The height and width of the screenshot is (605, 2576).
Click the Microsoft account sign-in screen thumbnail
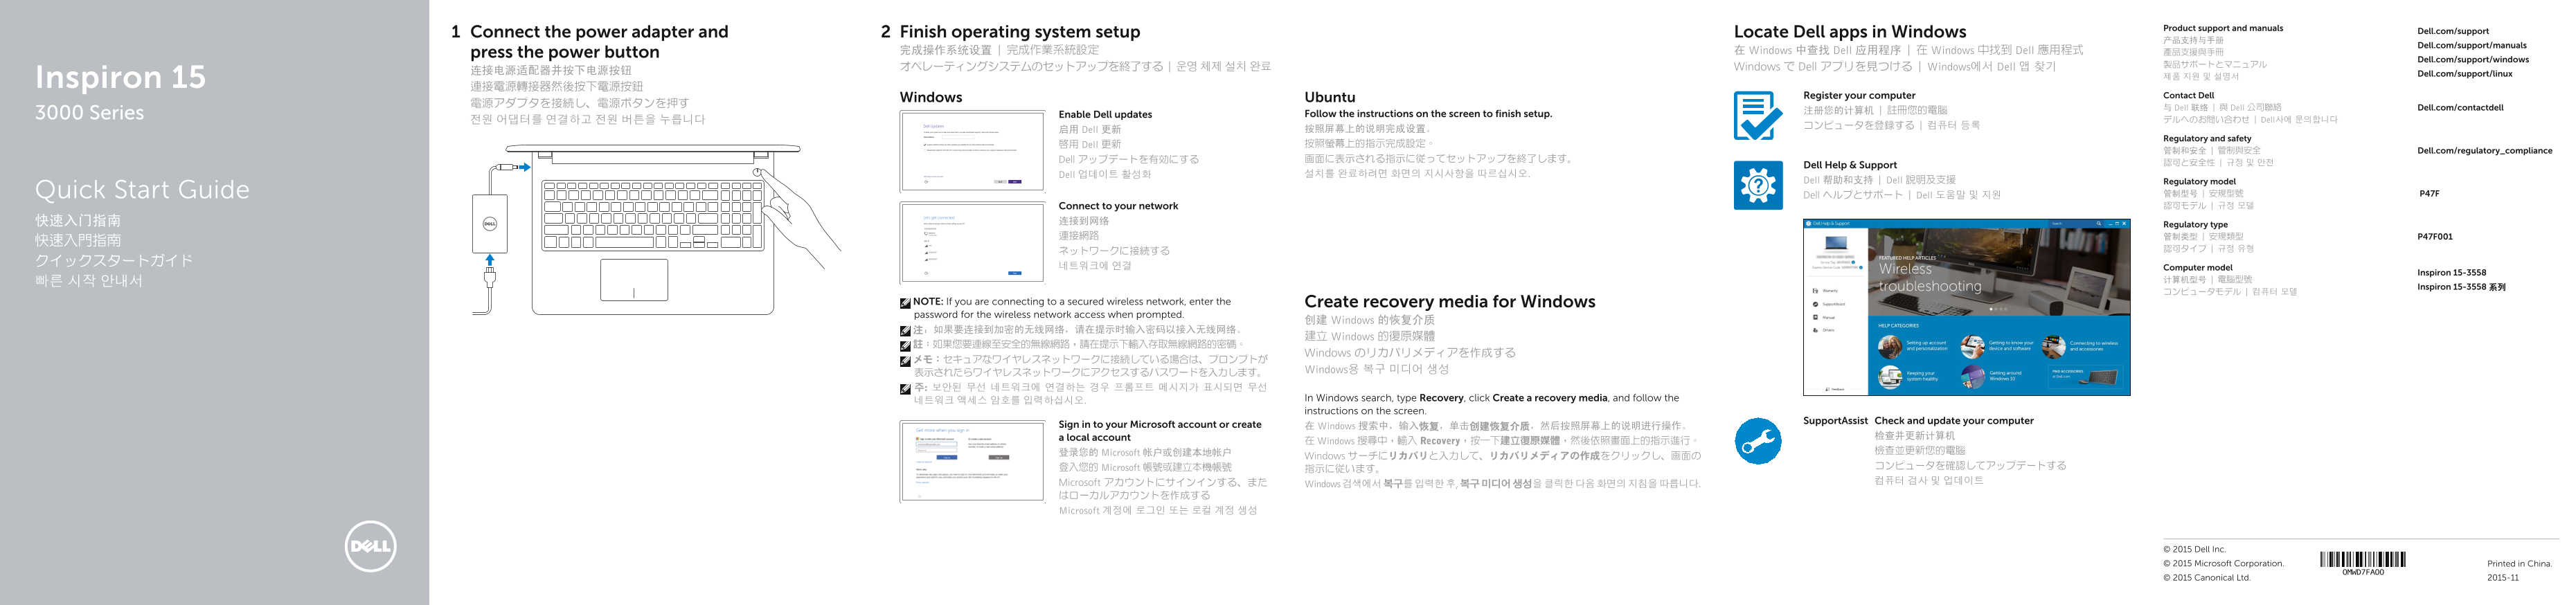point(972,461)
